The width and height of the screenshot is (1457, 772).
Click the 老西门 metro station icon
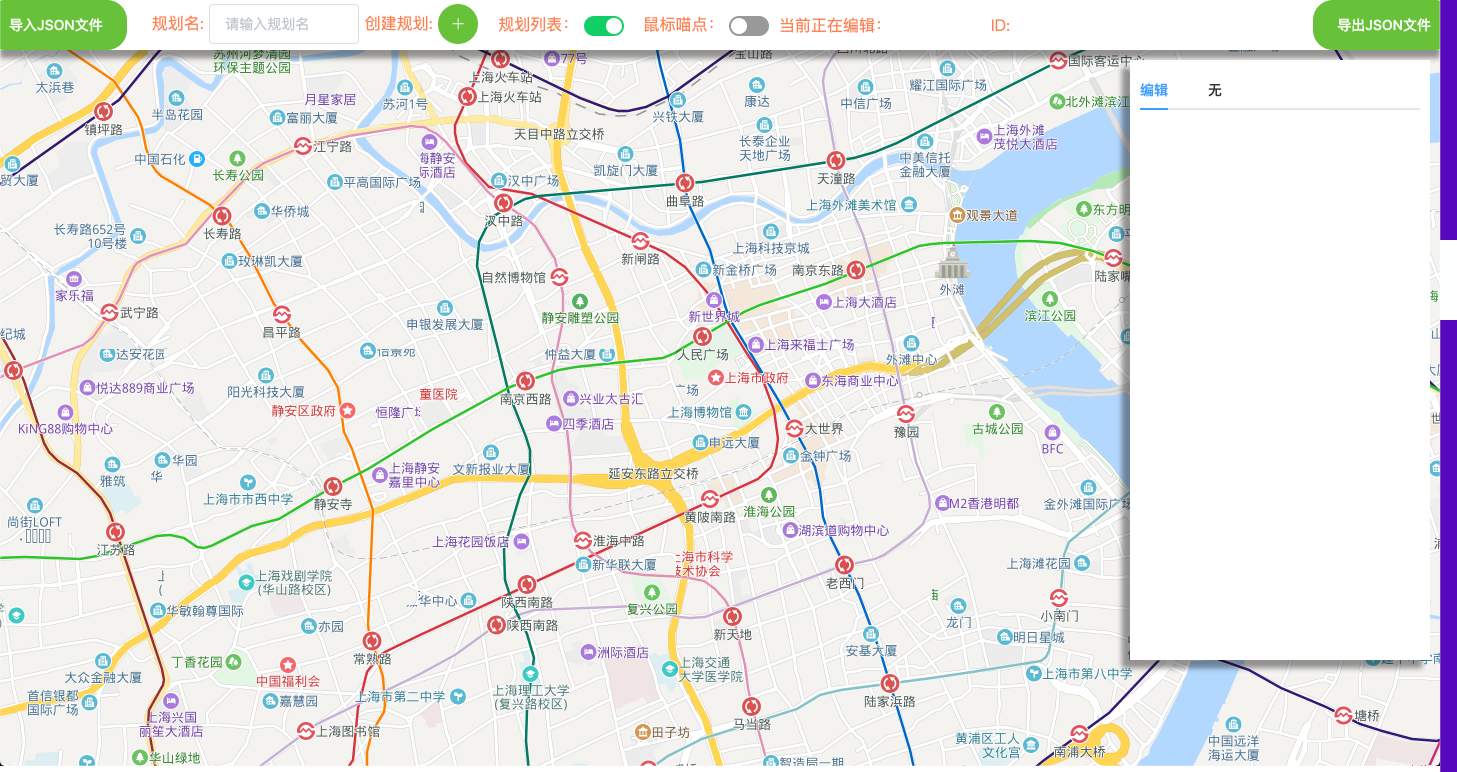point(845,565)
